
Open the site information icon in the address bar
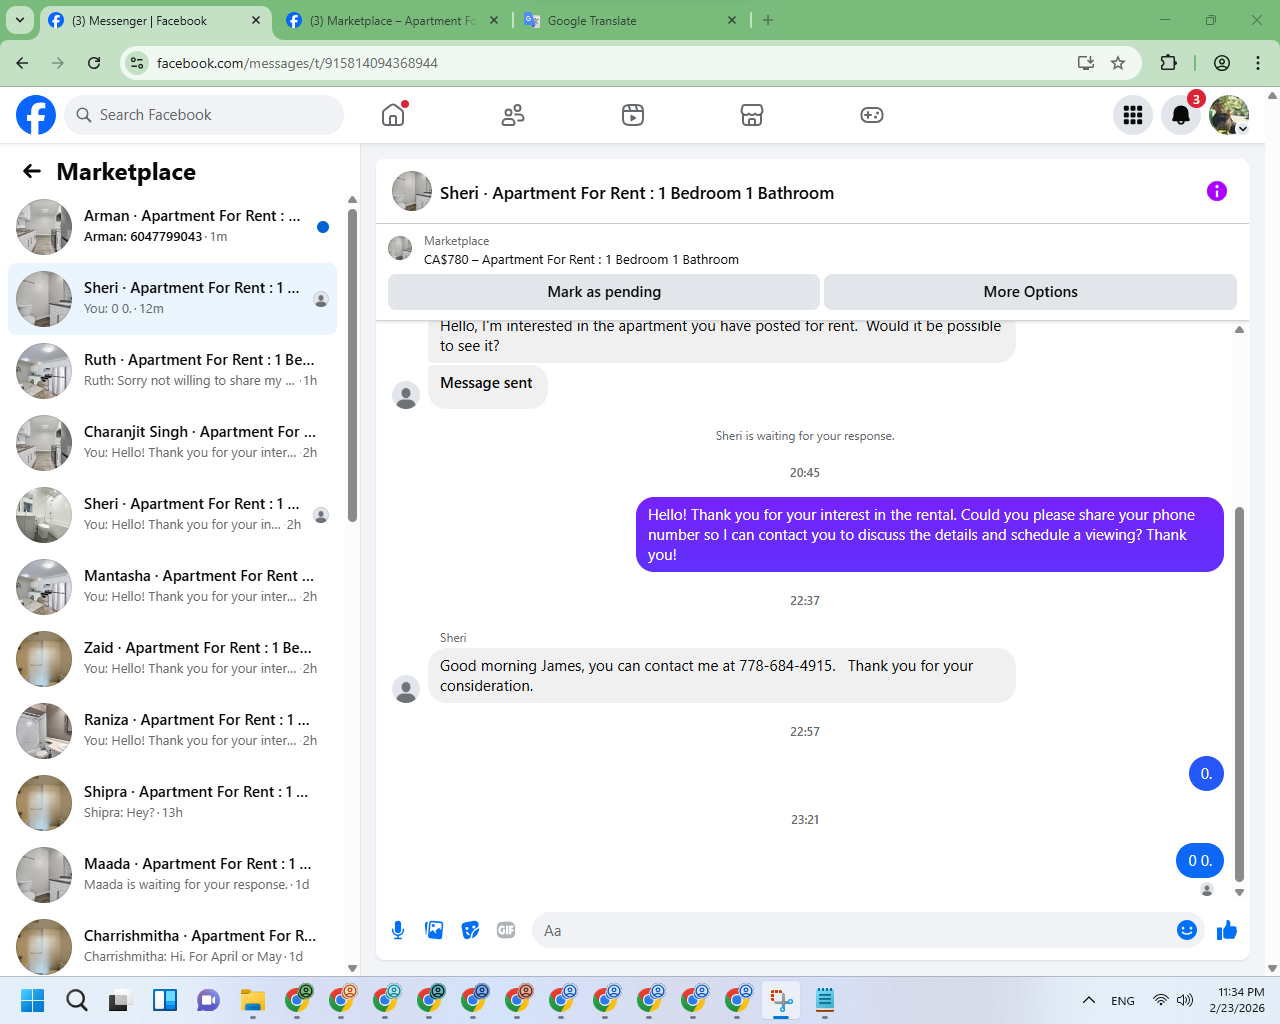pos(138,63)
